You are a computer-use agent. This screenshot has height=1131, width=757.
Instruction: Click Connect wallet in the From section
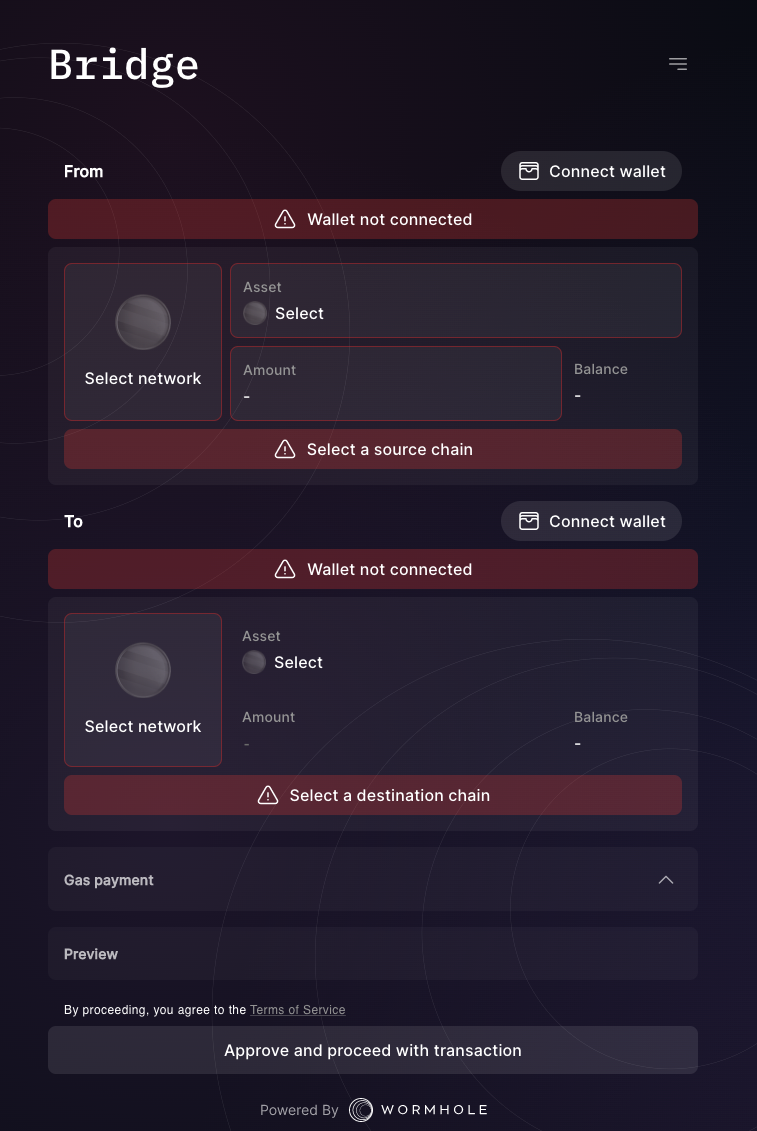591,171
